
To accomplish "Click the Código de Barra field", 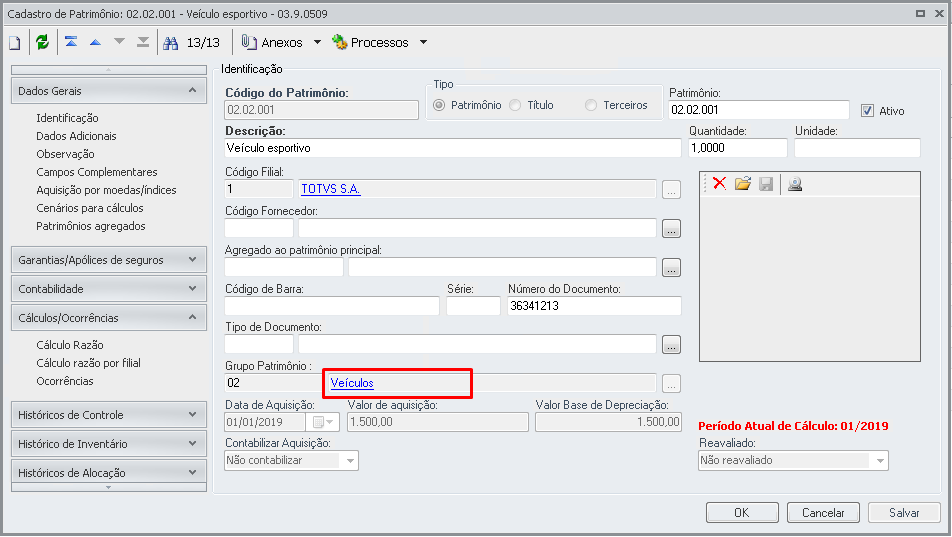I will click(332, 306).
